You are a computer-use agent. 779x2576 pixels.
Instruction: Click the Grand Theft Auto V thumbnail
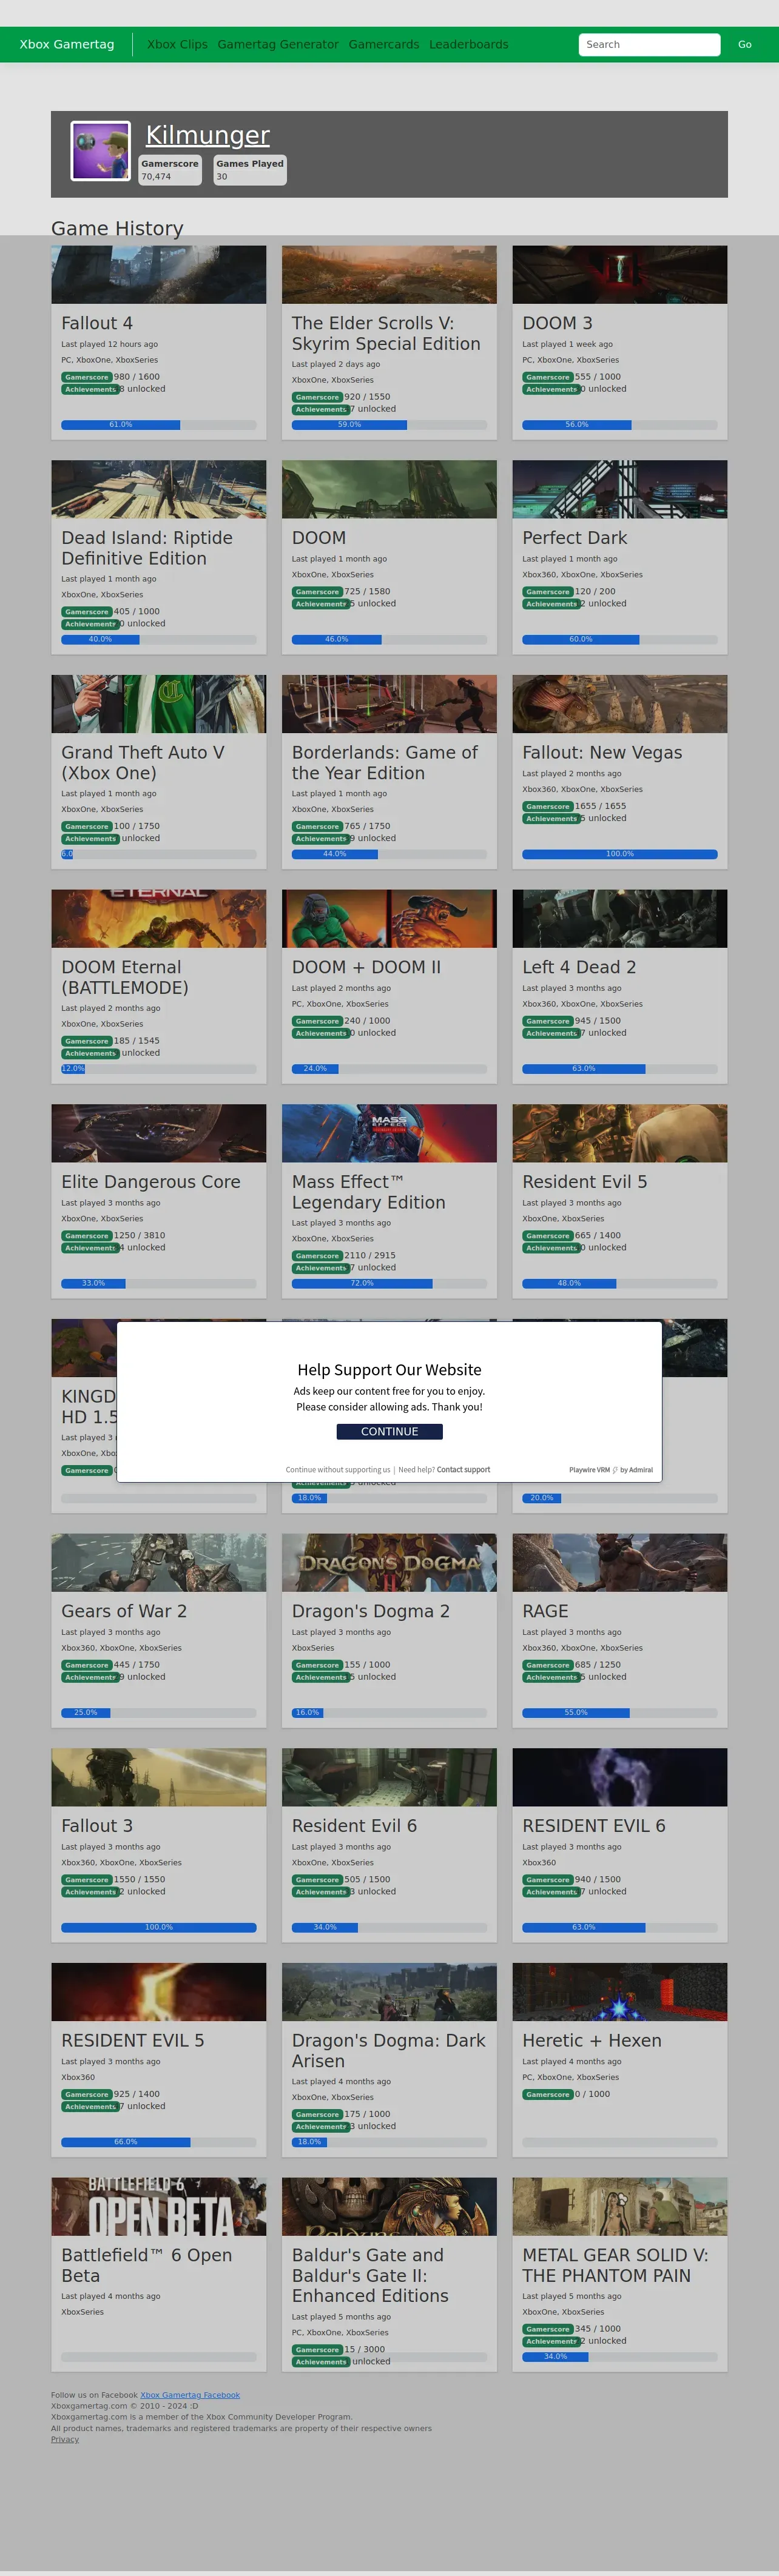pos(159,704)
